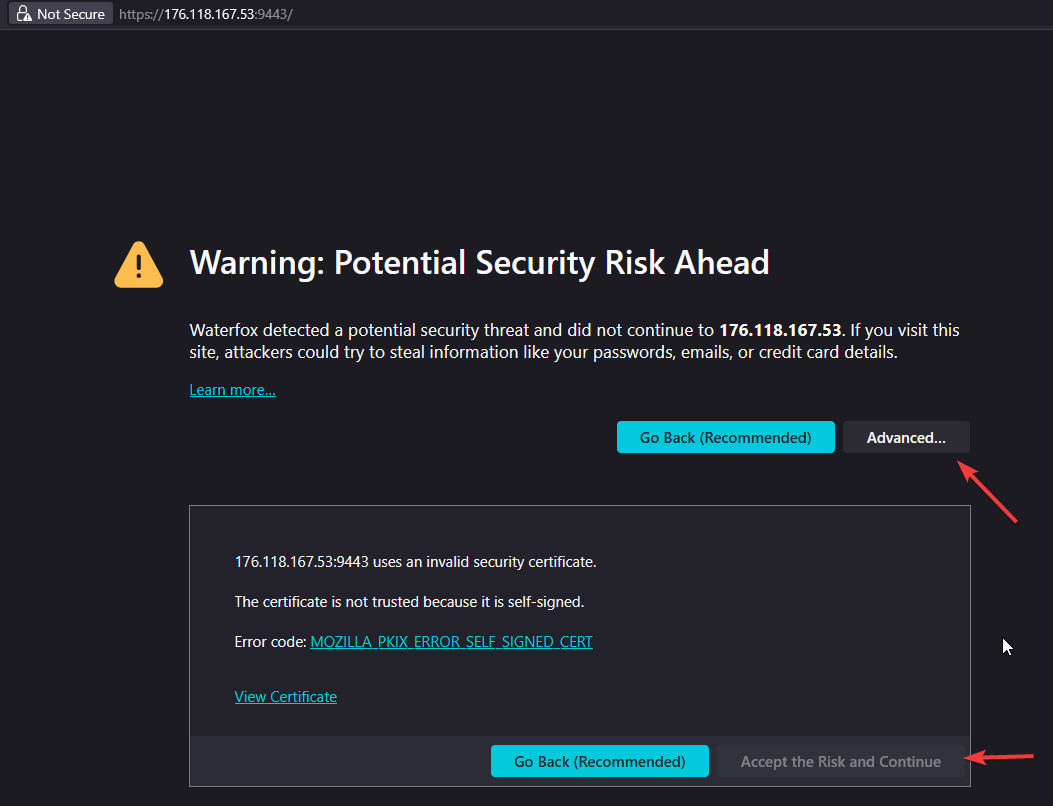The width and height of the screenshot is (1053, 806).
Task: Click the "Not Secure" identity label
Action: (x=70, y=14)
